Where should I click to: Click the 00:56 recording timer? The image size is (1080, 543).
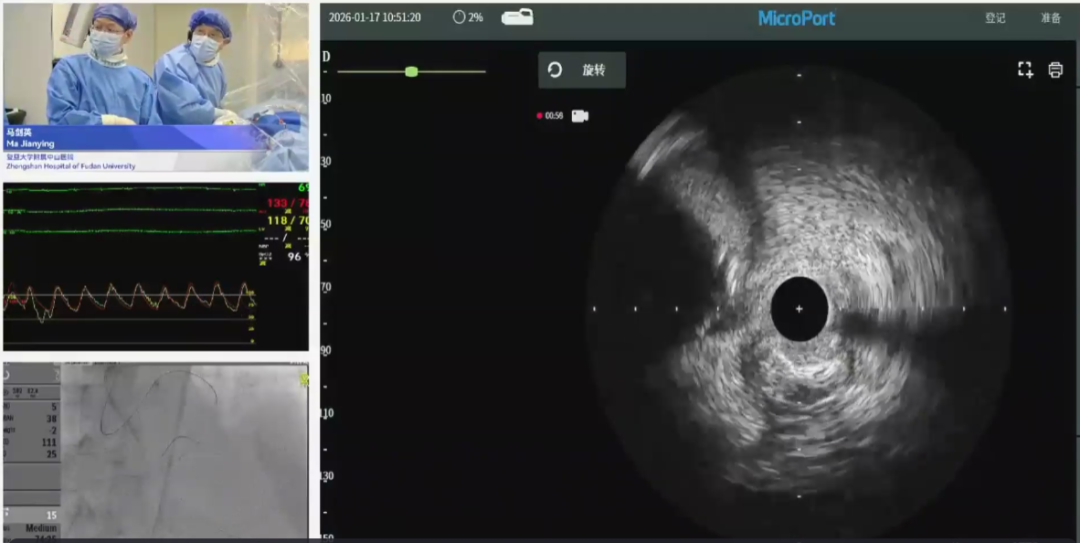coord(554,116)
